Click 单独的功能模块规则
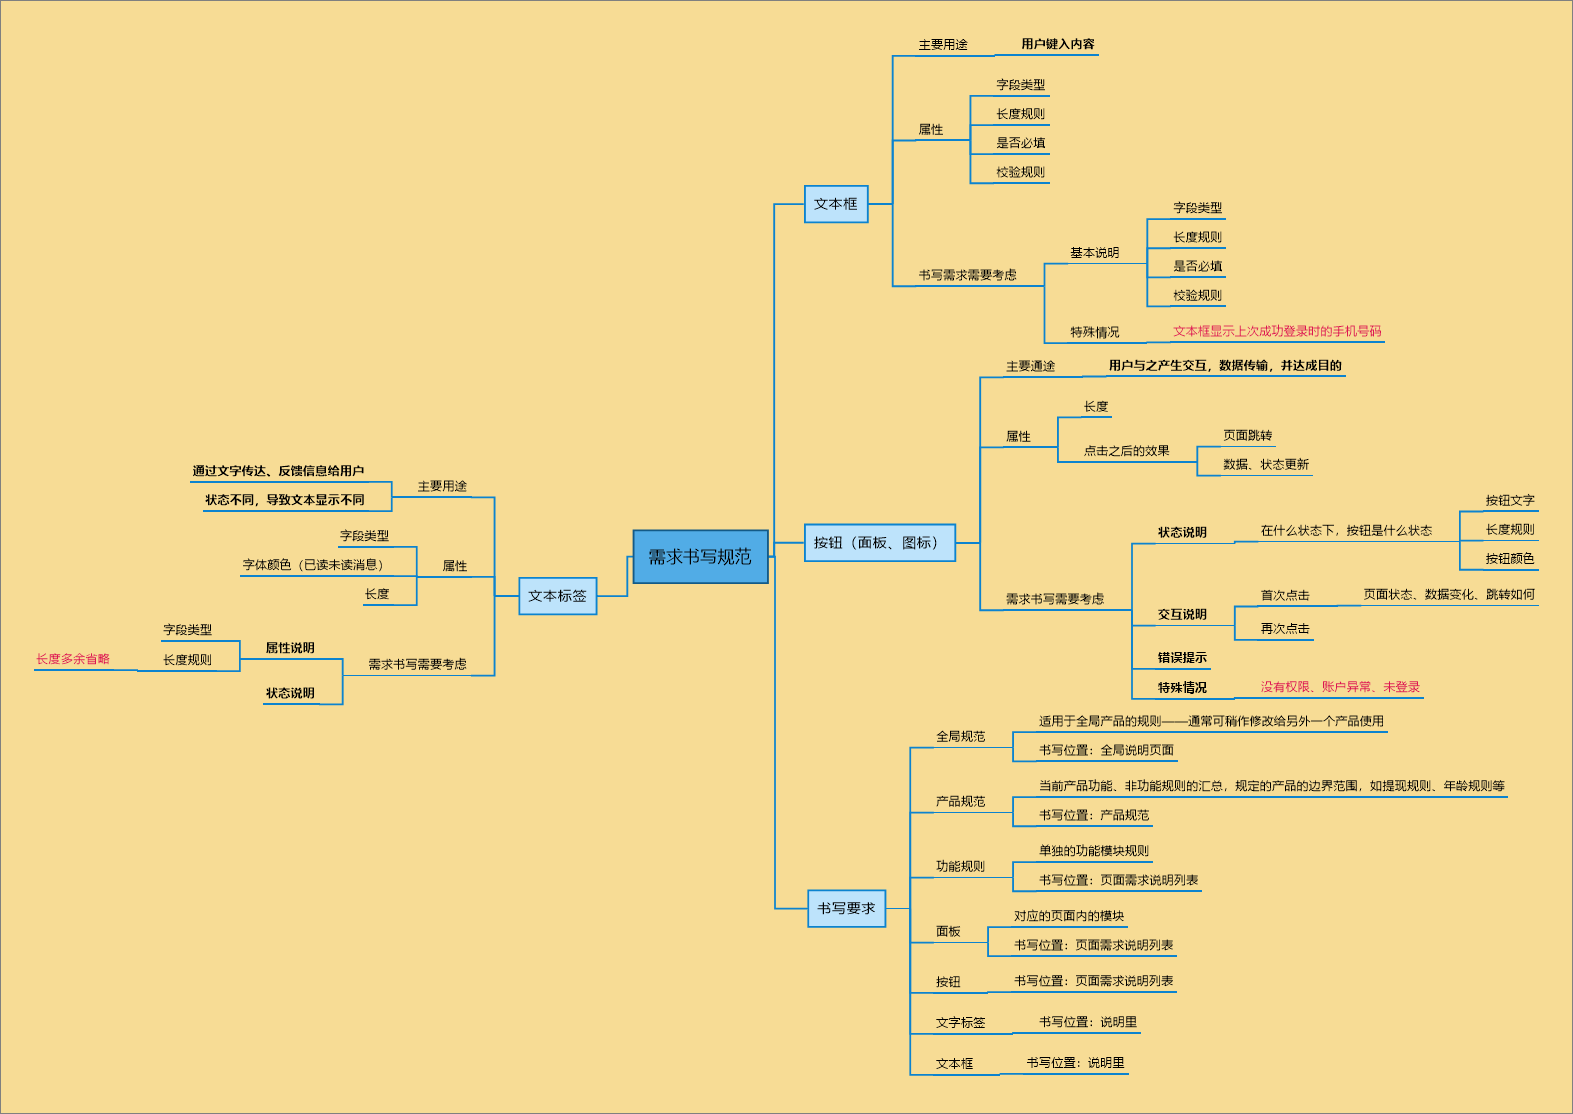The width and height of the screenshot is (1573, 1114). click(x=1094, y=851)
